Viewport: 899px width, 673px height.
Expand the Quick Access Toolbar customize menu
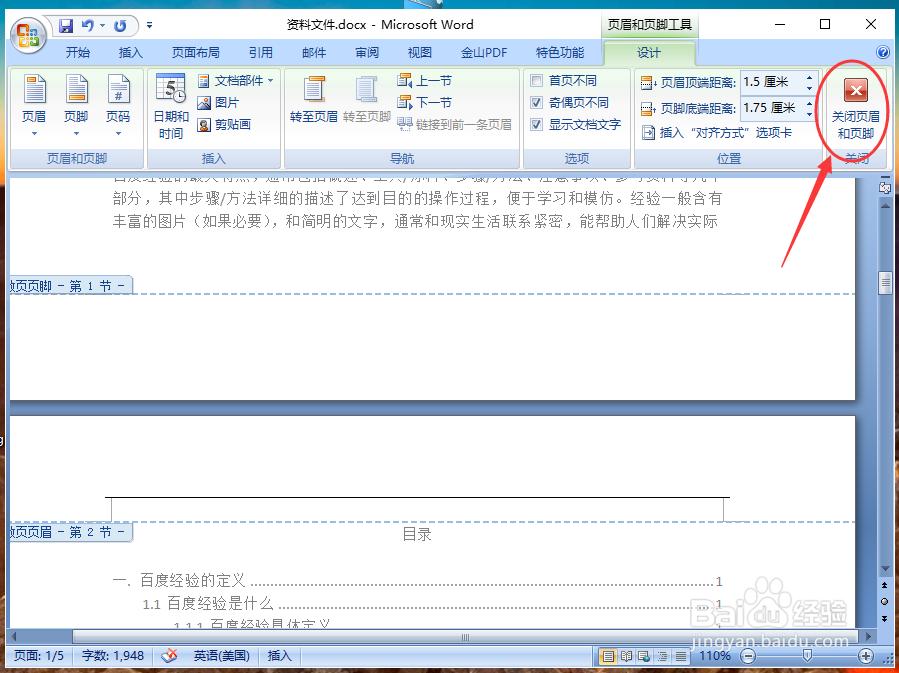tap(148, 25)
